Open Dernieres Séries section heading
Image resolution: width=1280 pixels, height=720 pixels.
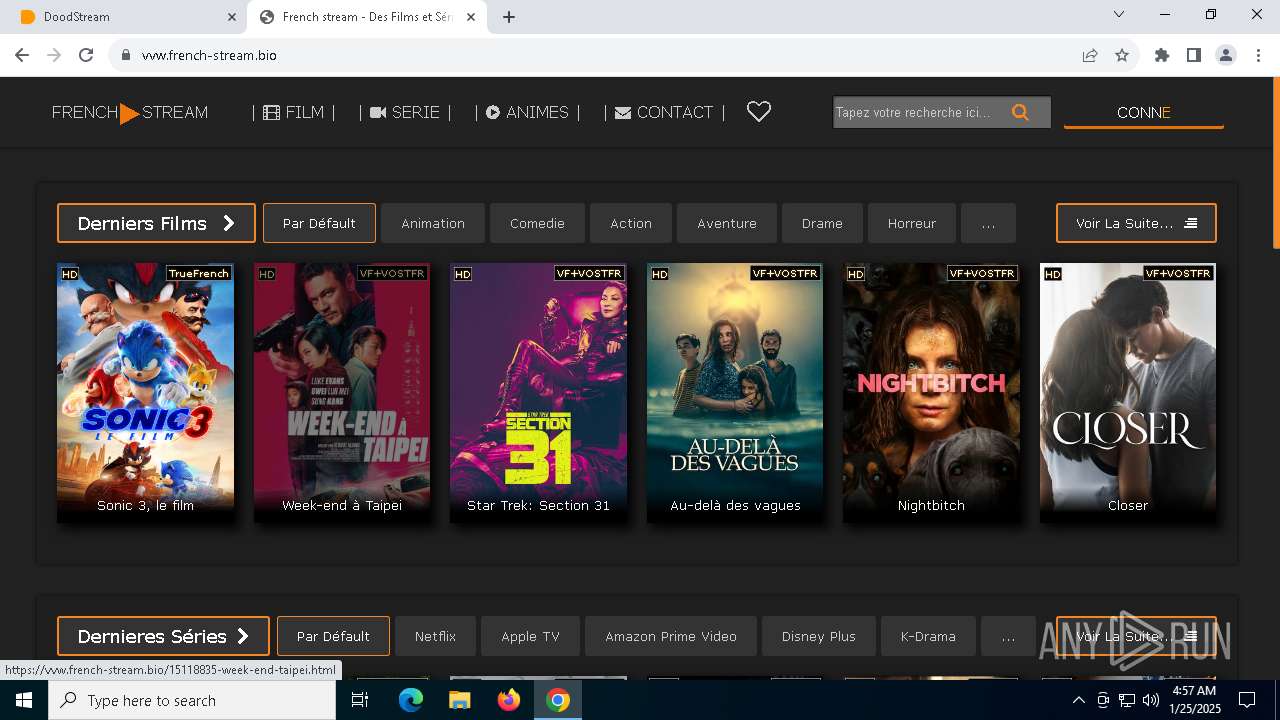(x=163, y=636)
